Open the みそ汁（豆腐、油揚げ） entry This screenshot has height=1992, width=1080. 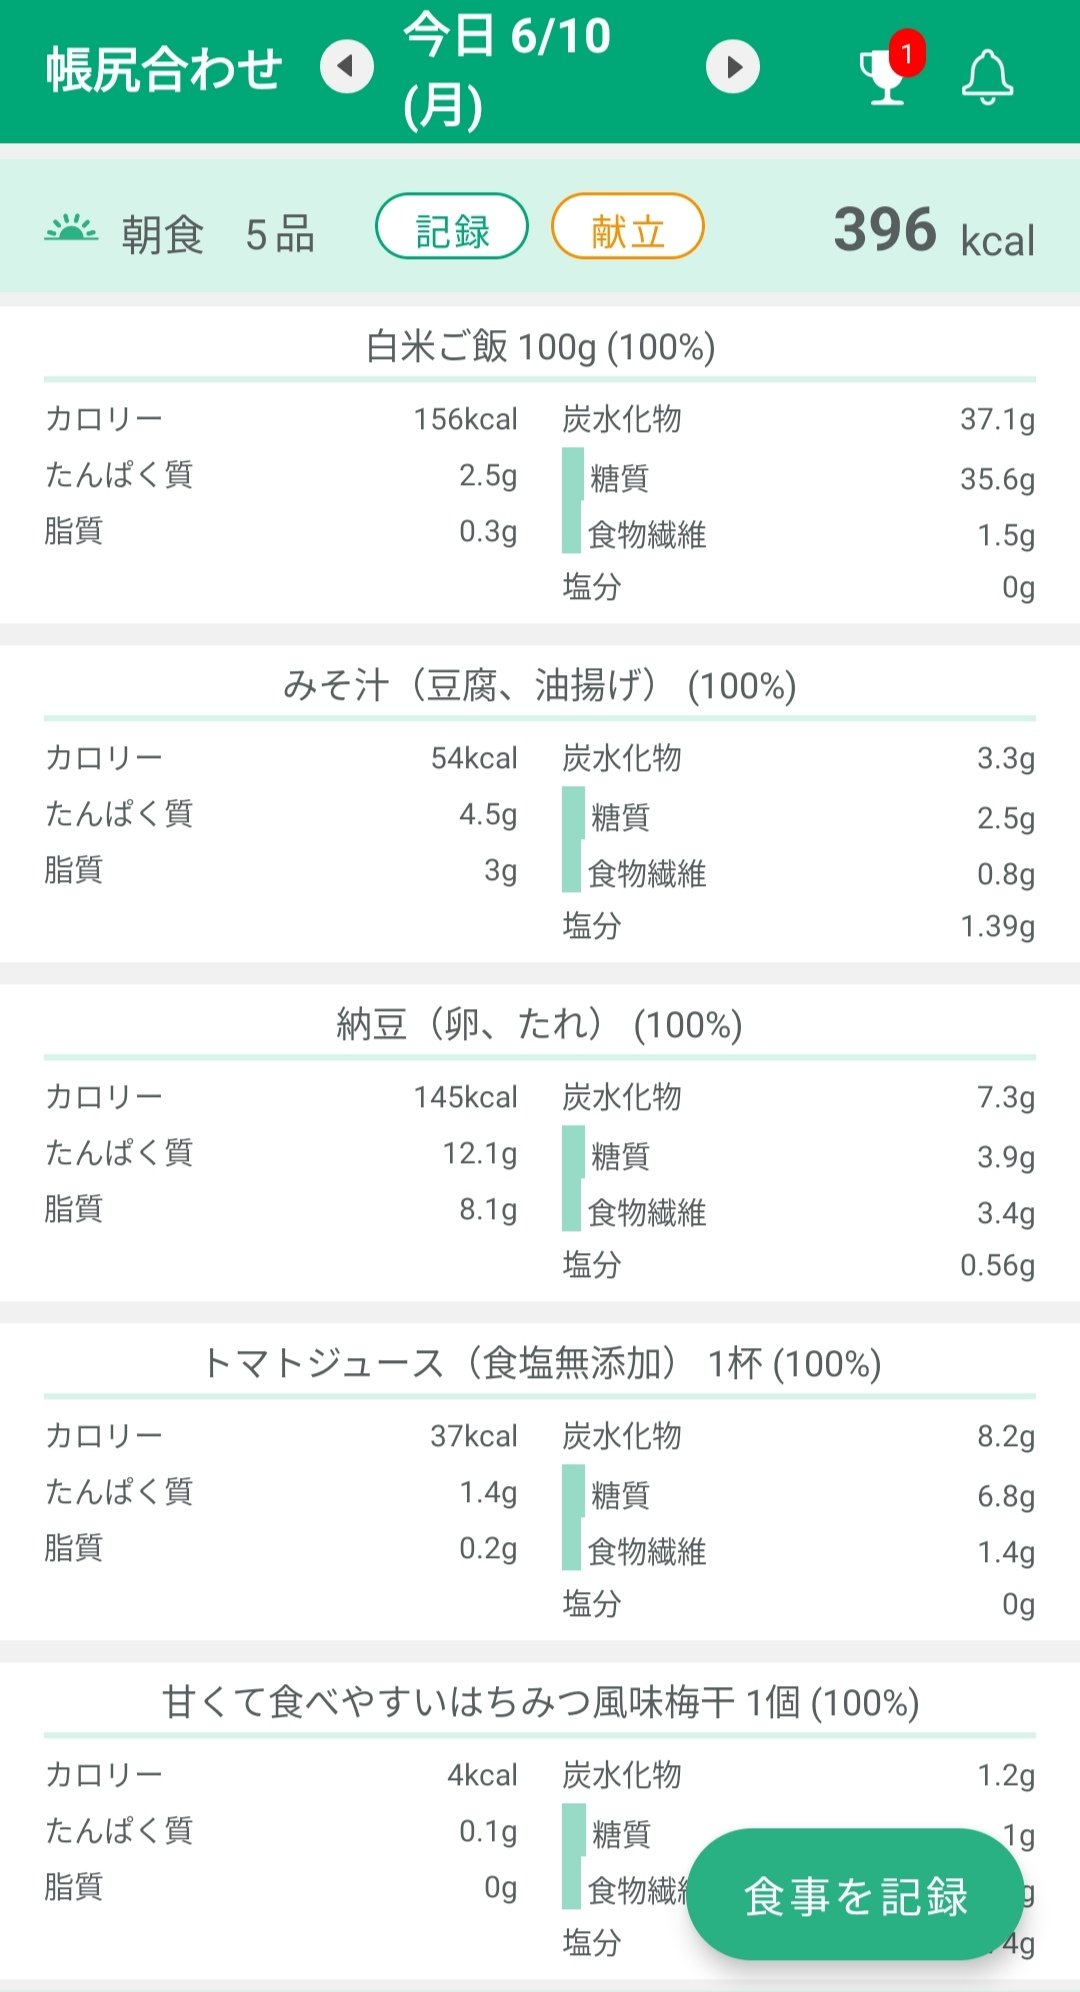pyautogui.click(x=540, y=686)
